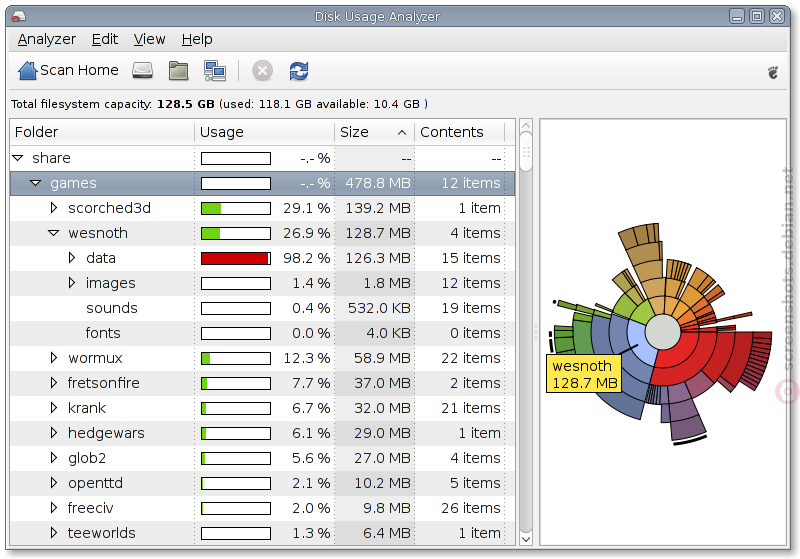800x559 pixels.
Task: Click the yellow wesnoth 128.7 MB tooltip
Action: 584,374
